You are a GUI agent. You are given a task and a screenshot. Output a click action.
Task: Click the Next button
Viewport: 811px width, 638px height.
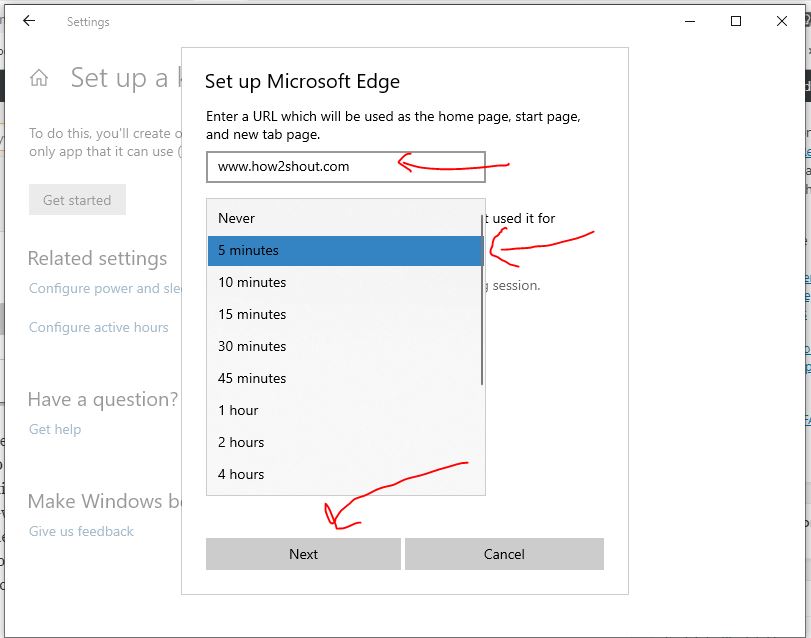click(x=303, y=554)
